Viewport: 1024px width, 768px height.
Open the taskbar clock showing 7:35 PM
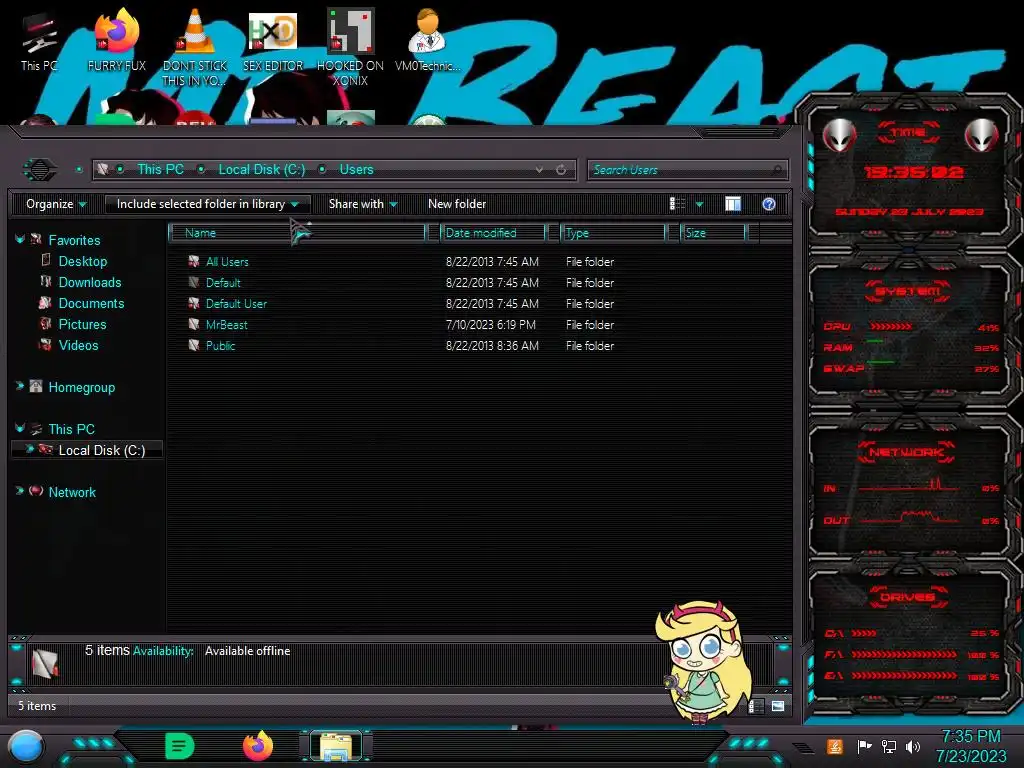[971, 746]
